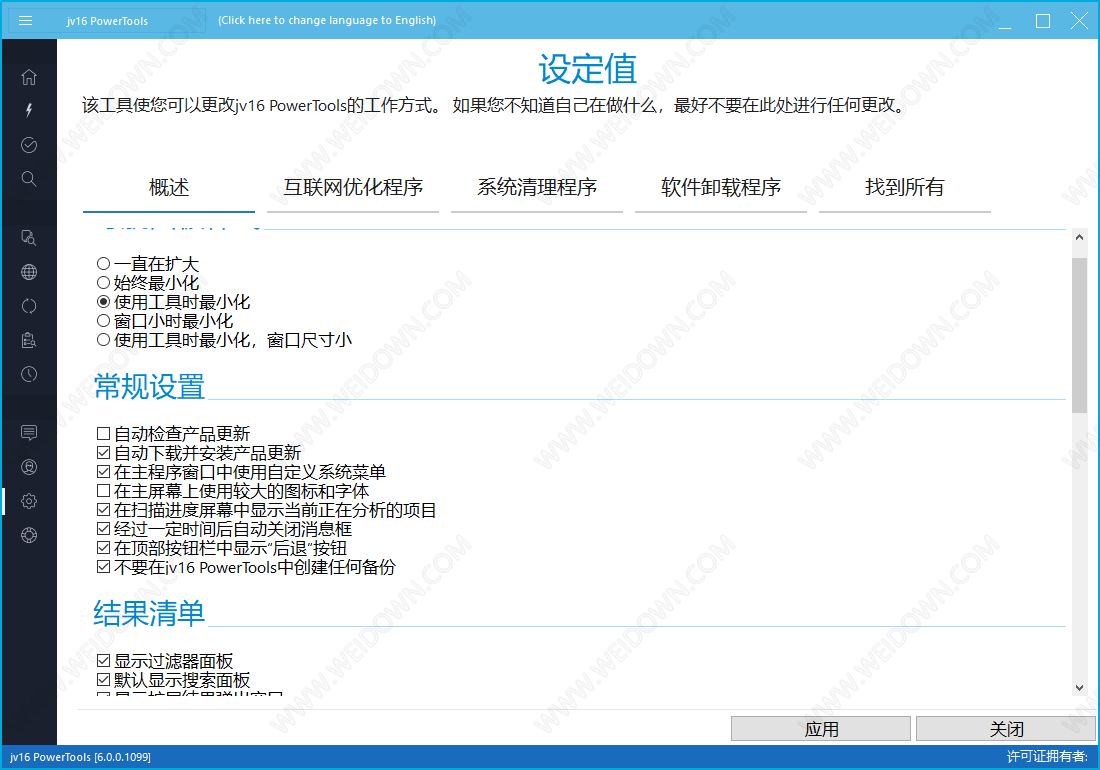Maximize the jv16 PowerTools window

tap(1043, 21)
